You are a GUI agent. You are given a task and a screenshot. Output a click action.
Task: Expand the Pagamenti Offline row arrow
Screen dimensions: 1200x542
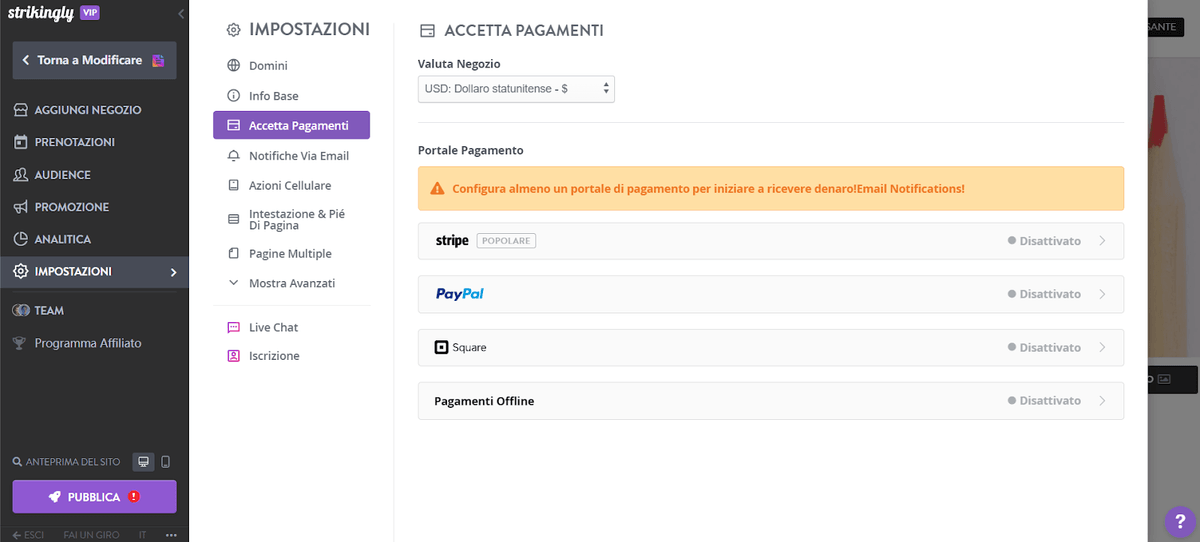[1102, 401]
